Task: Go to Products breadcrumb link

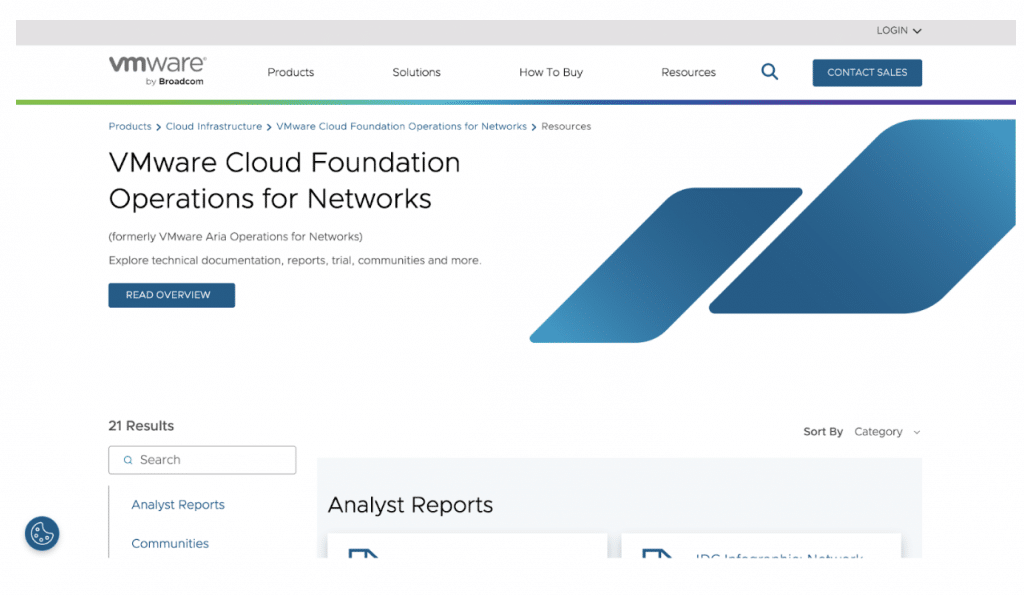Action: [130, 127]
